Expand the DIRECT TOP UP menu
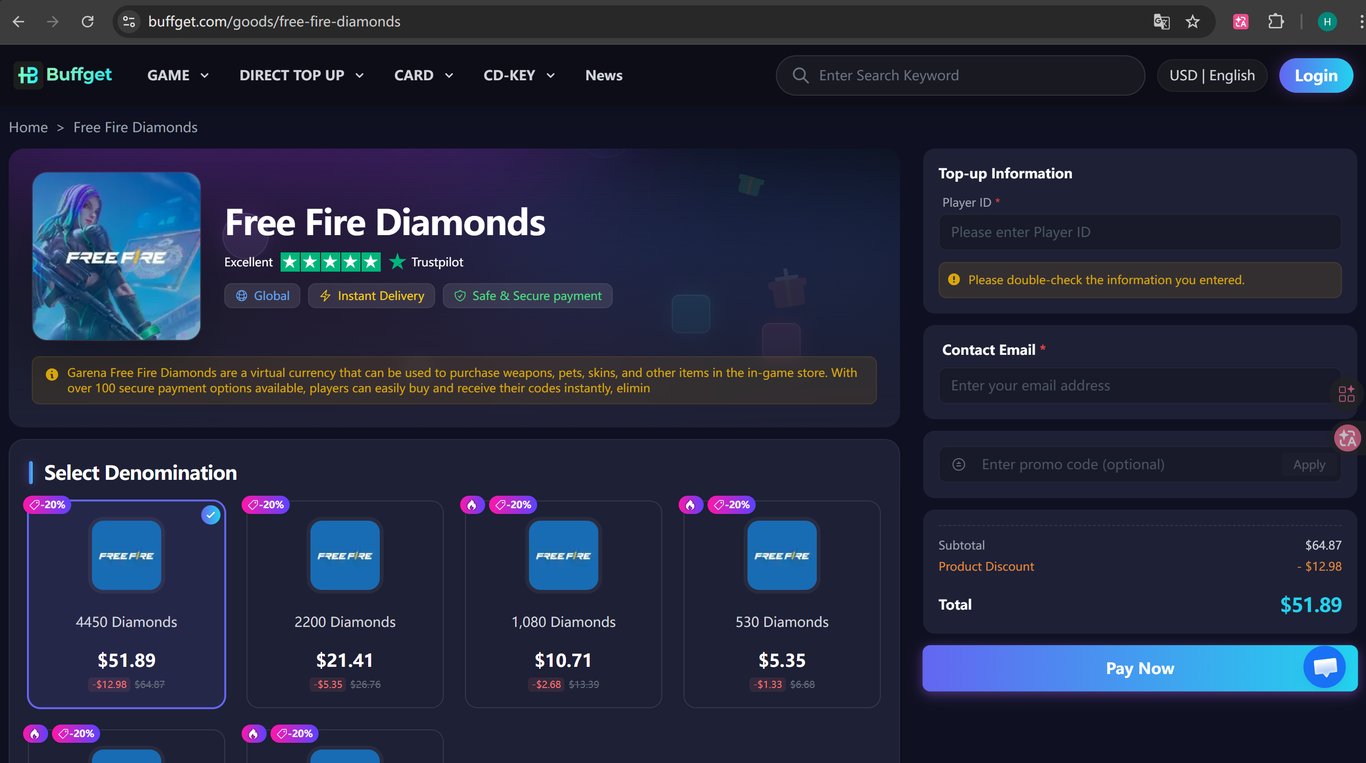 pyautogui.click(x=302, y=75)
